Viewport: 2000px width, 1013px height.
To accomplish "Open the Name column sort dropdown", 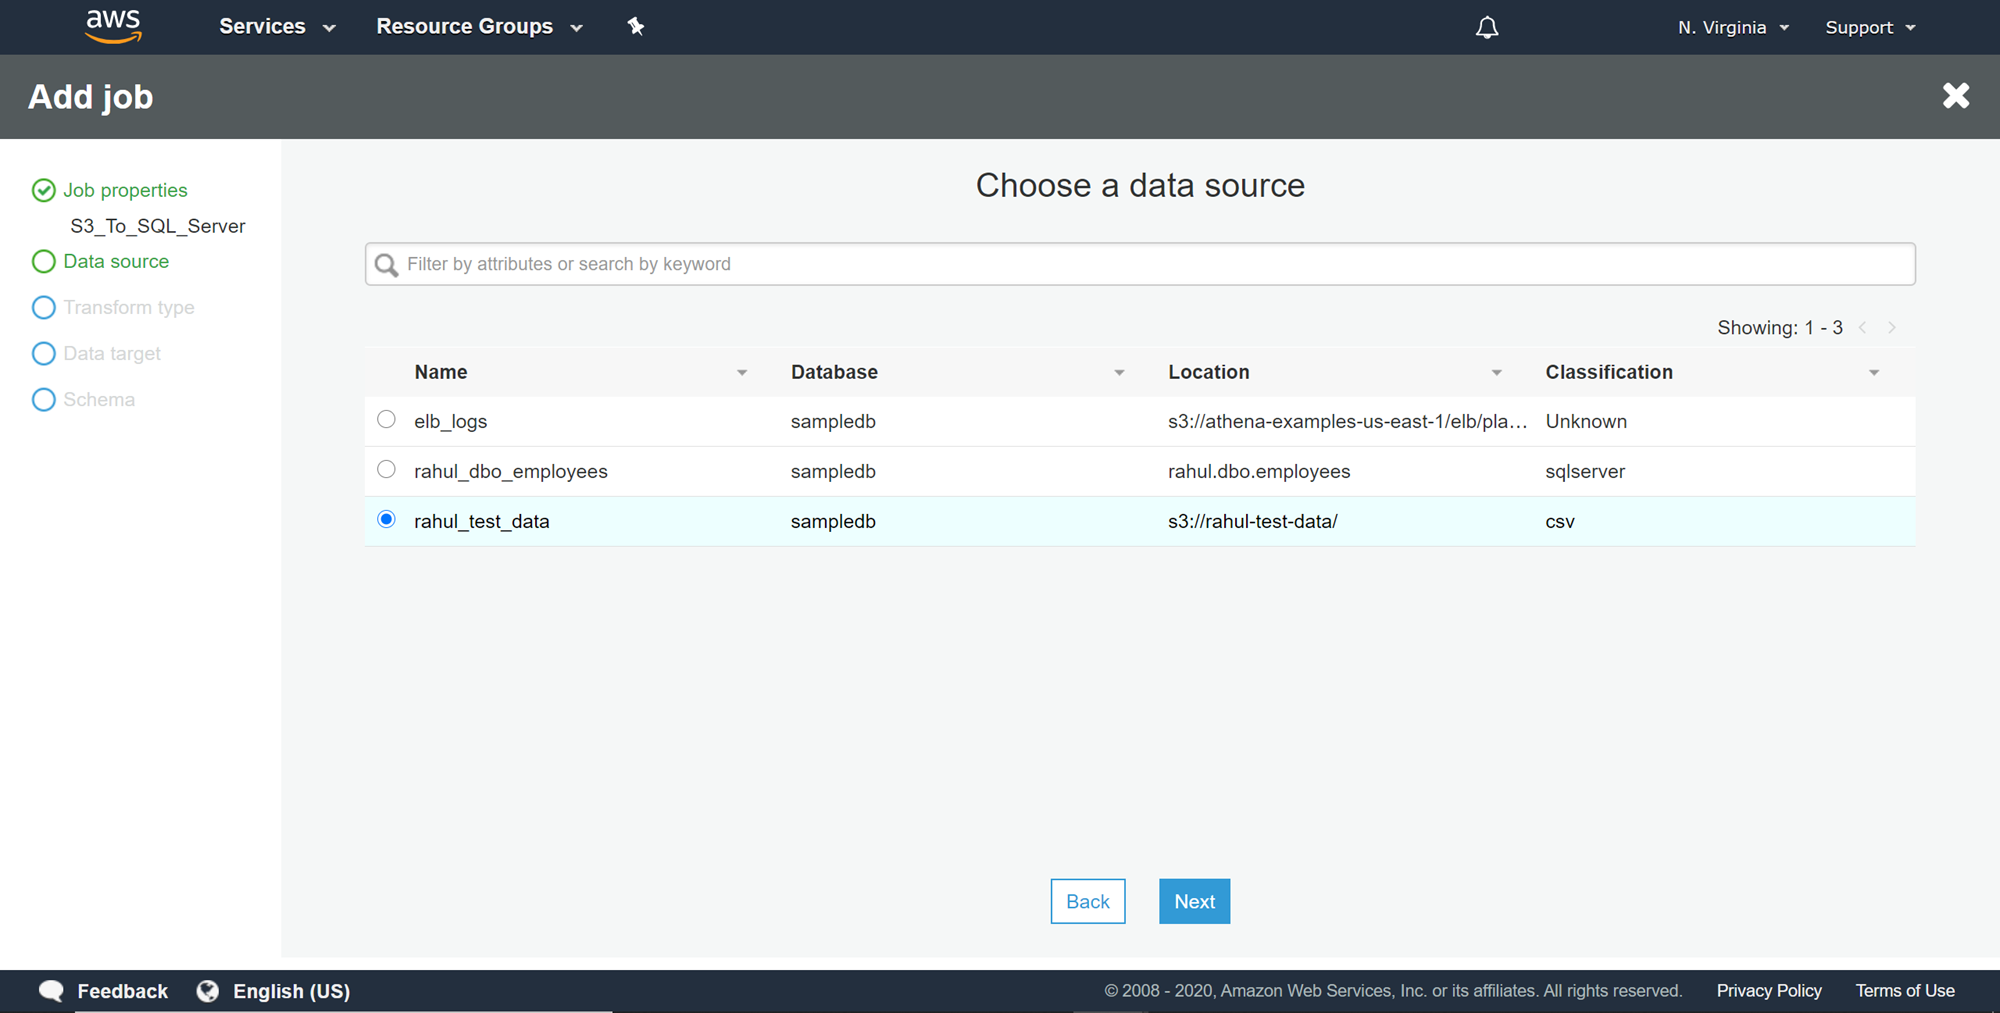I will 742,373.
